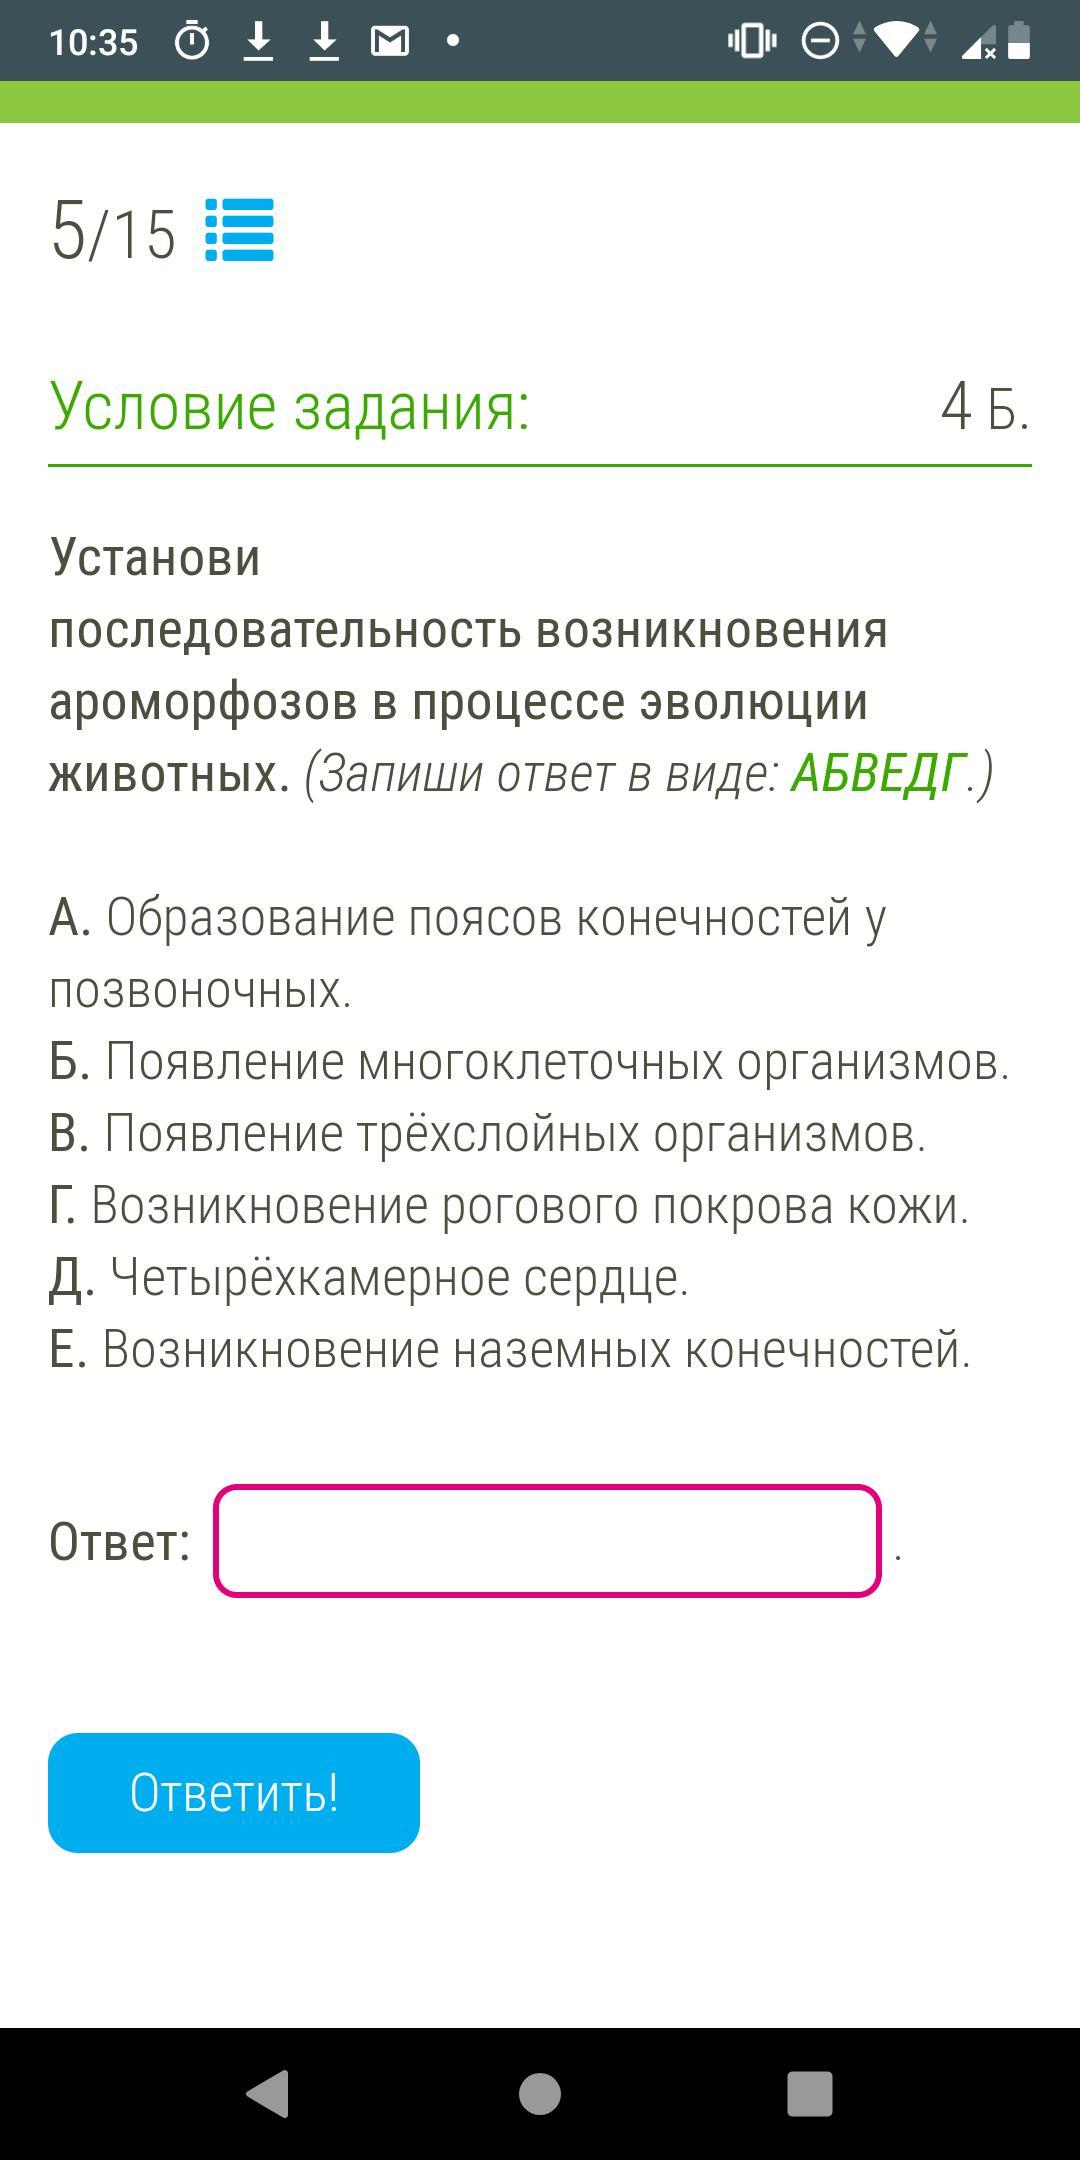Tap the do-not-disturb status icon
The image size is (1080, 2160).
coord(820,41)
